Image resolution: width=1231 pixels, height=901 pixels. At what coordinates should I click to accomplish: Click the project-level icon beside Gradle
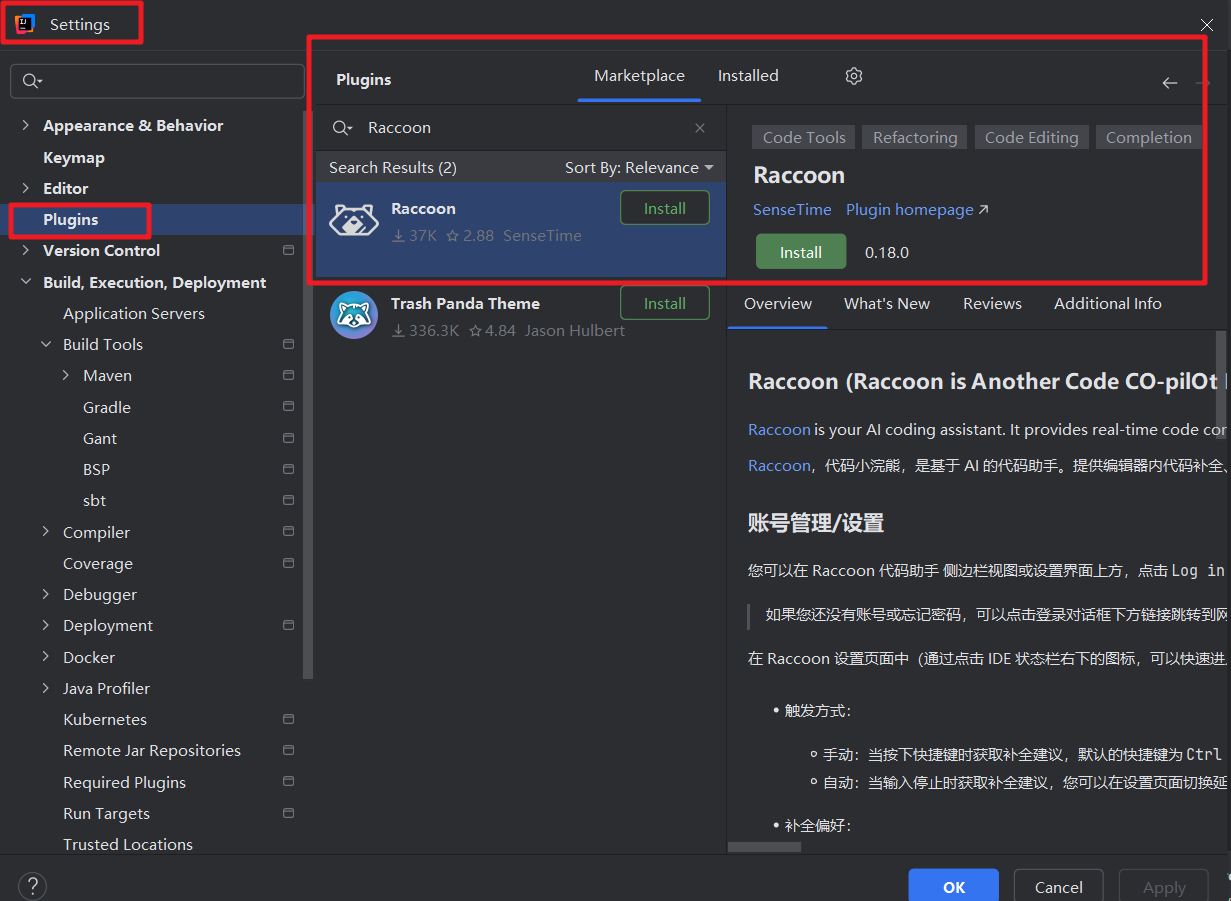point(288,407)
